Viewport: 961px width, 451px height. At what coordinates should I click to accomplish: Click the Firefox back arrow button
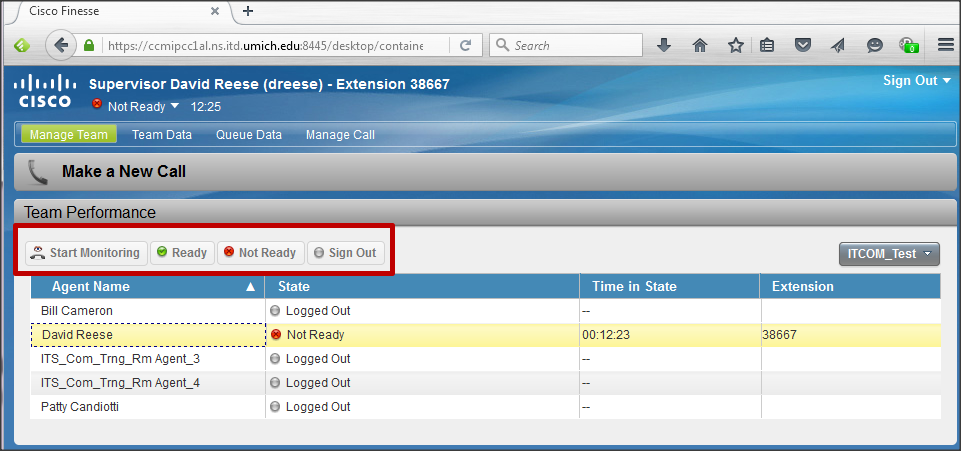point(60,45)
